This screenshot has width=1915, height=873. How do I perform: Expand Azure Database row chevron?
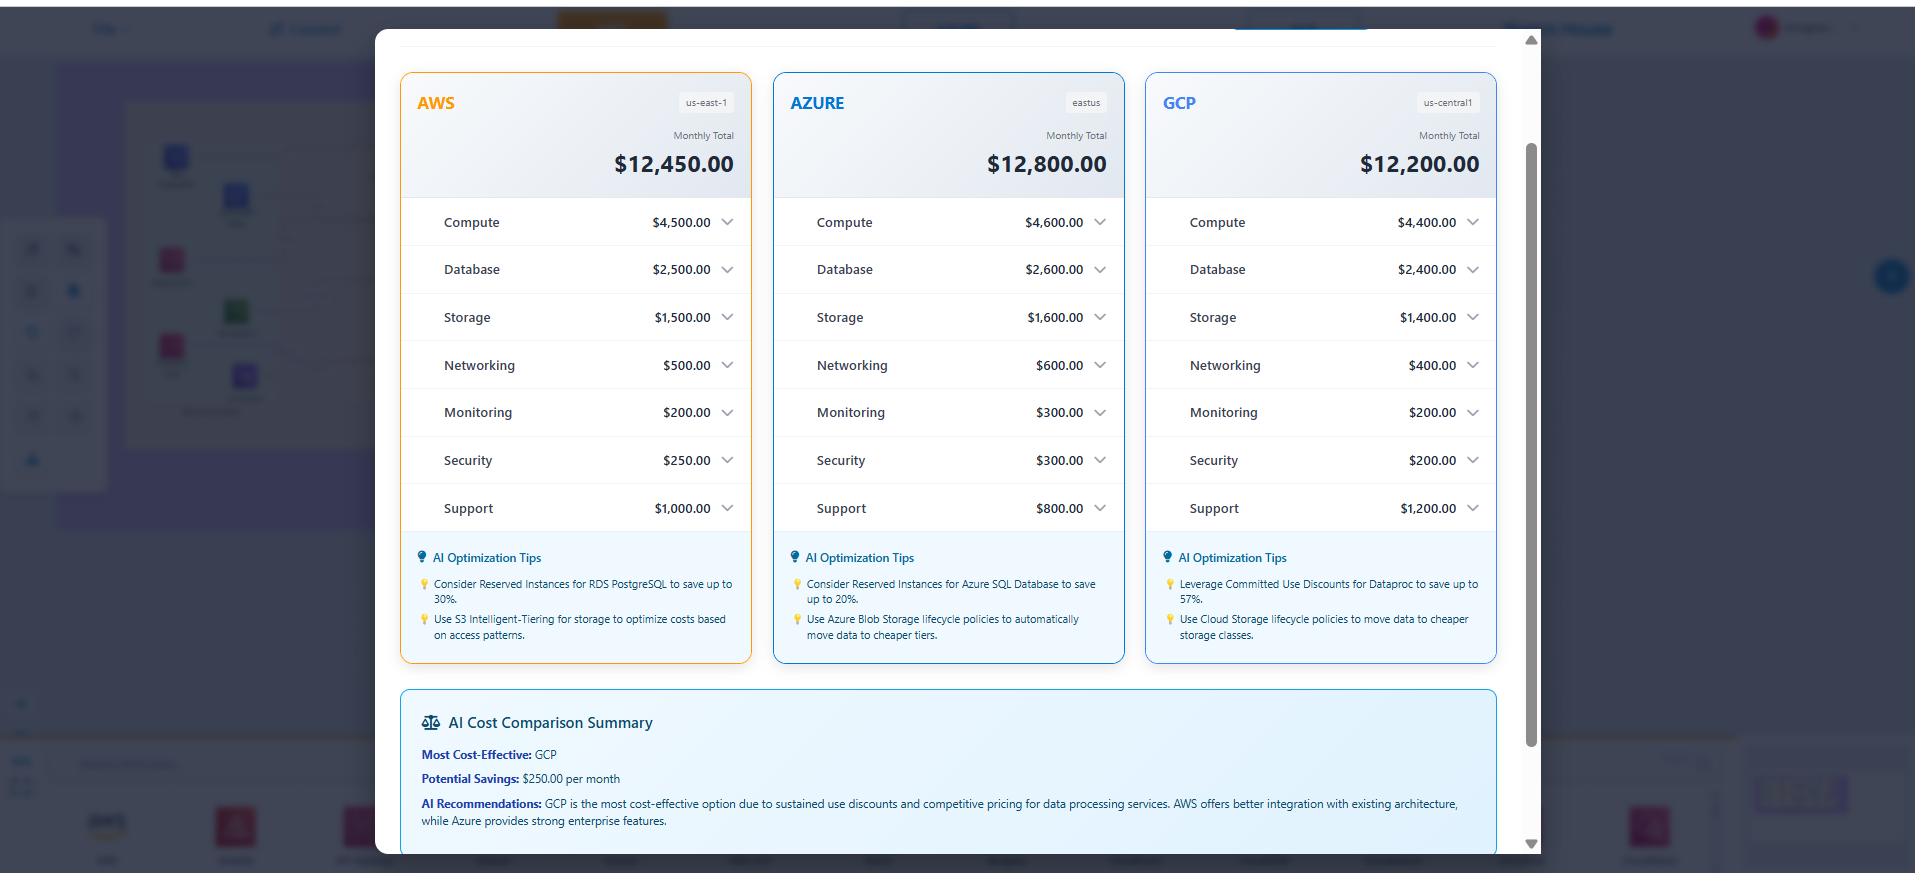(1100, 270)
